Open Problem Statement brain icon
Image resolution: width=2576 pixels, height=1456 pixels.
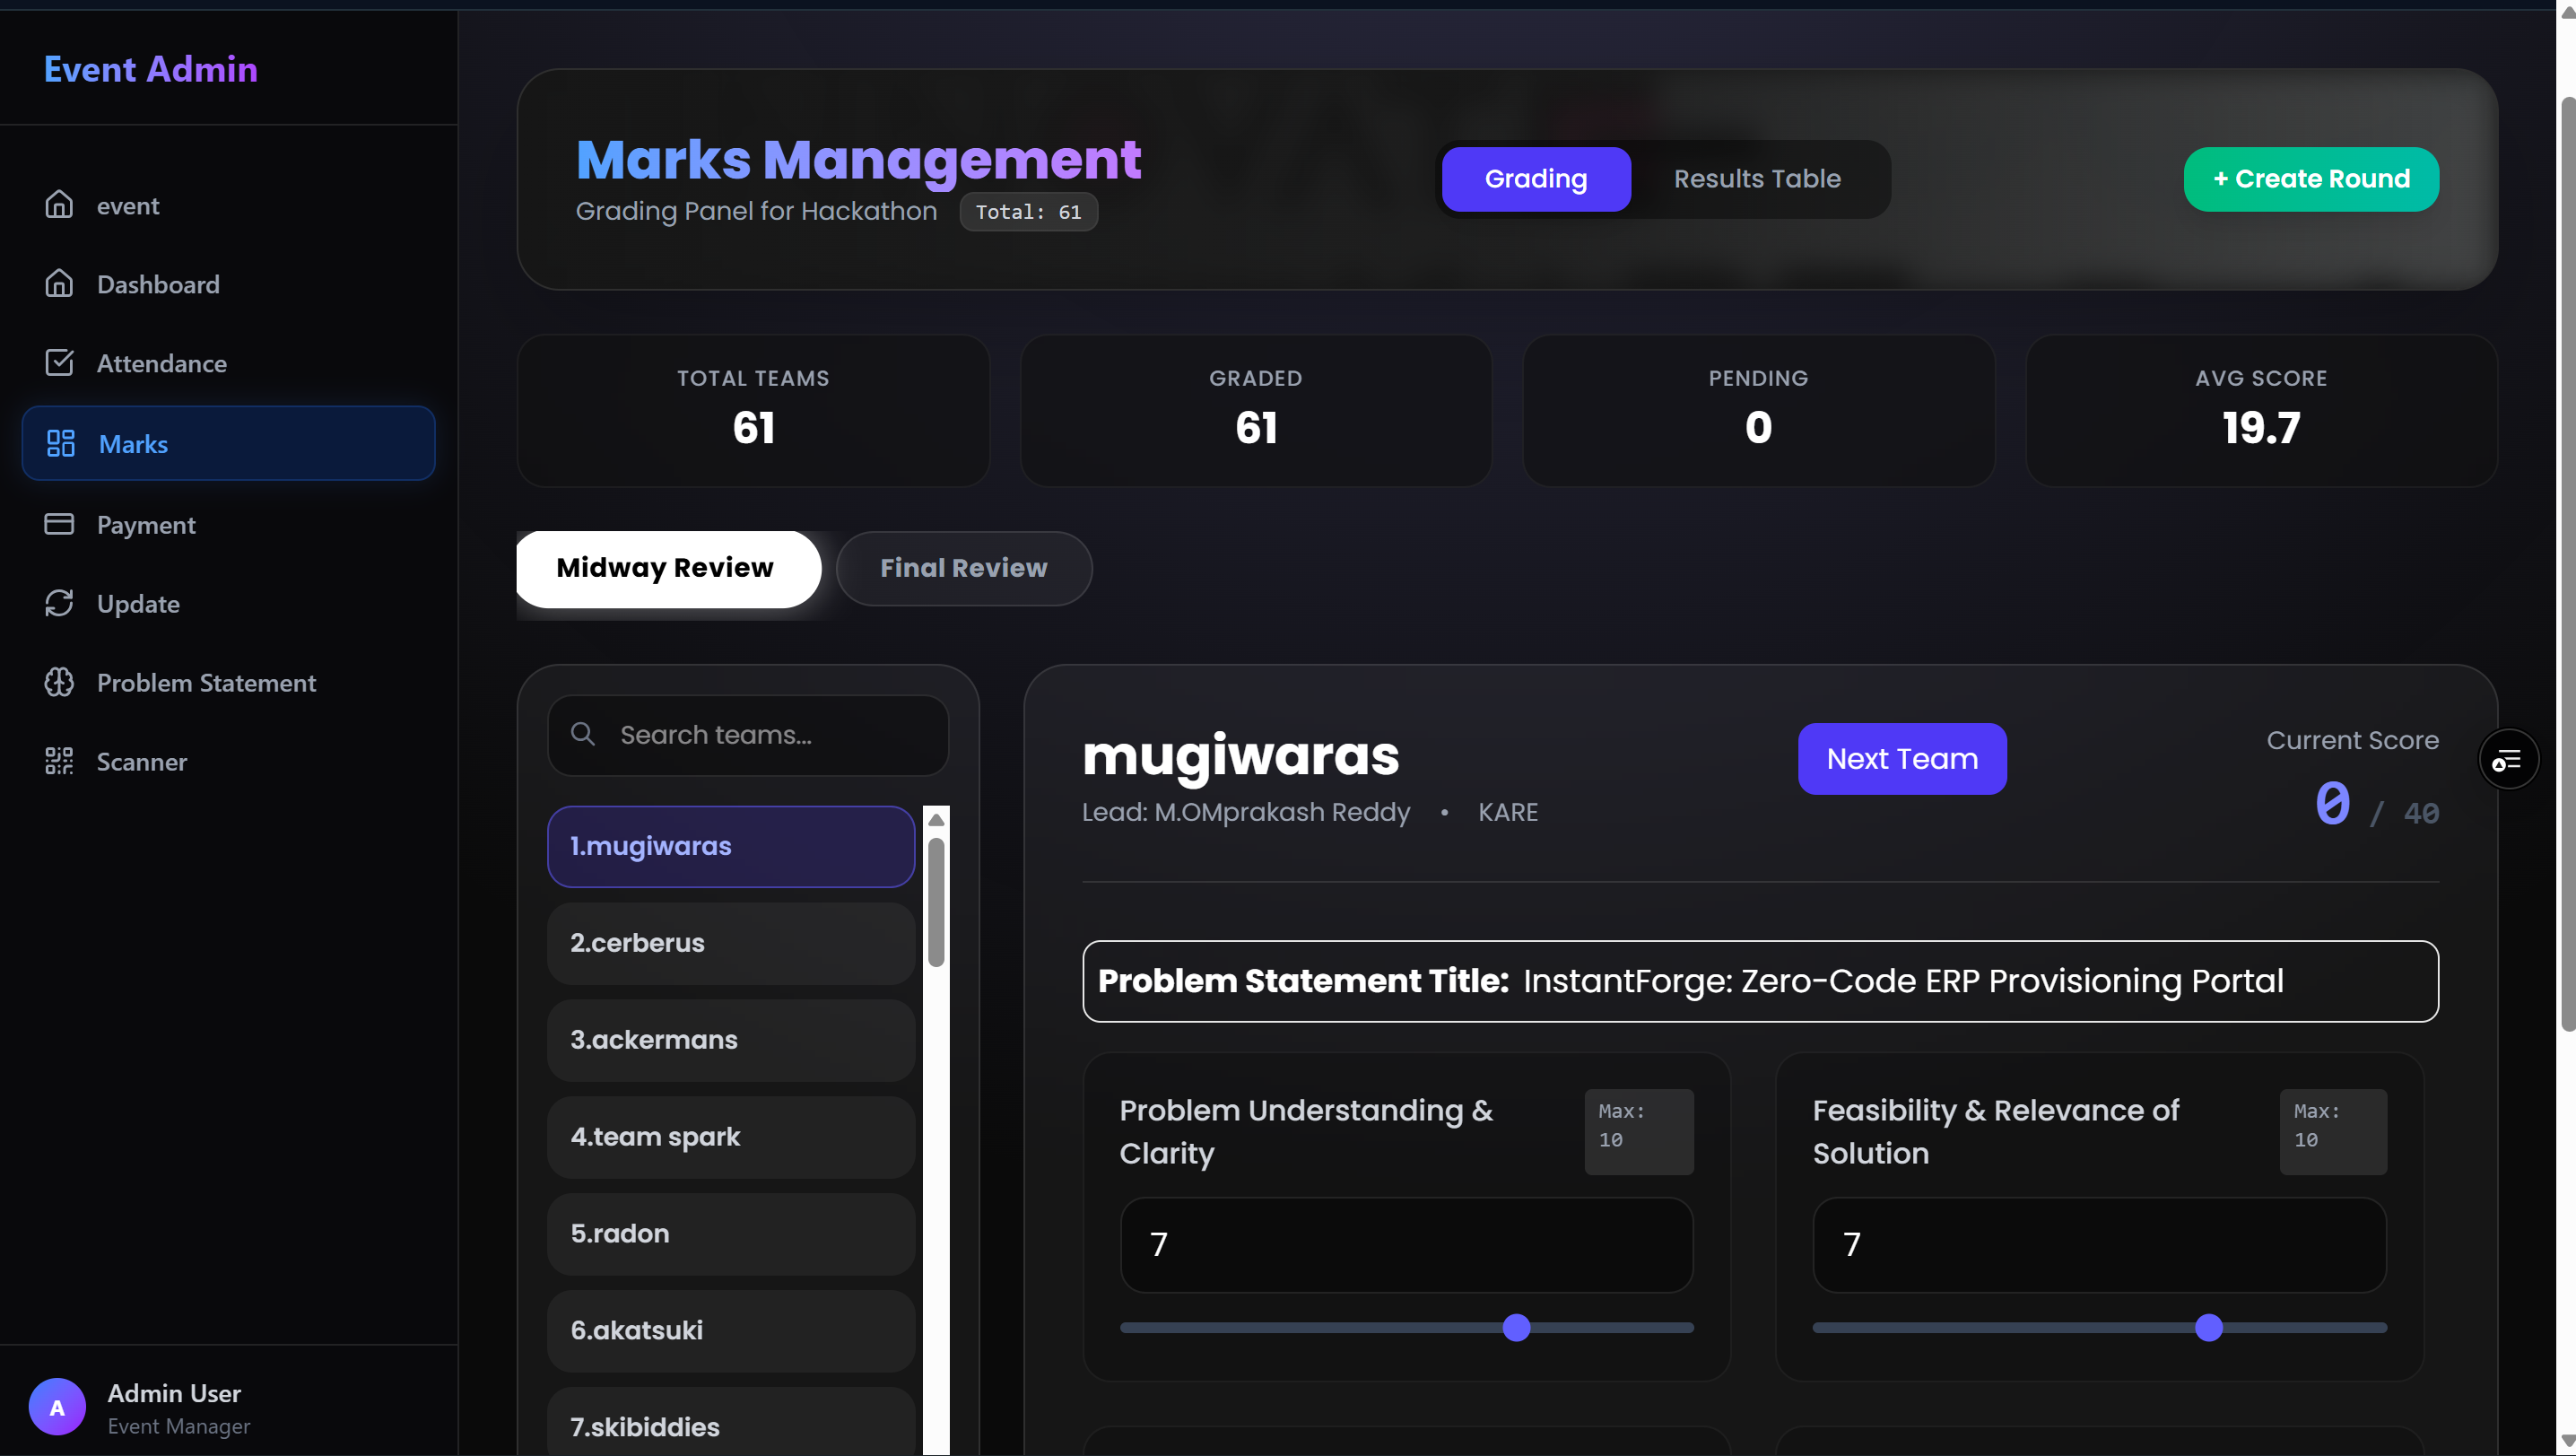tap(59, 682)
